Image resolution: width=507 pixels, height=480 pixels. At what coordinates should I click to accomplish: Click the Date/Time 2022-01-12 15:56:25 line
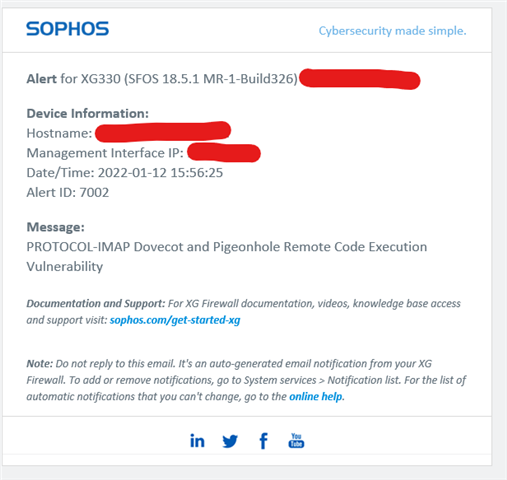[x=125, y=173]
